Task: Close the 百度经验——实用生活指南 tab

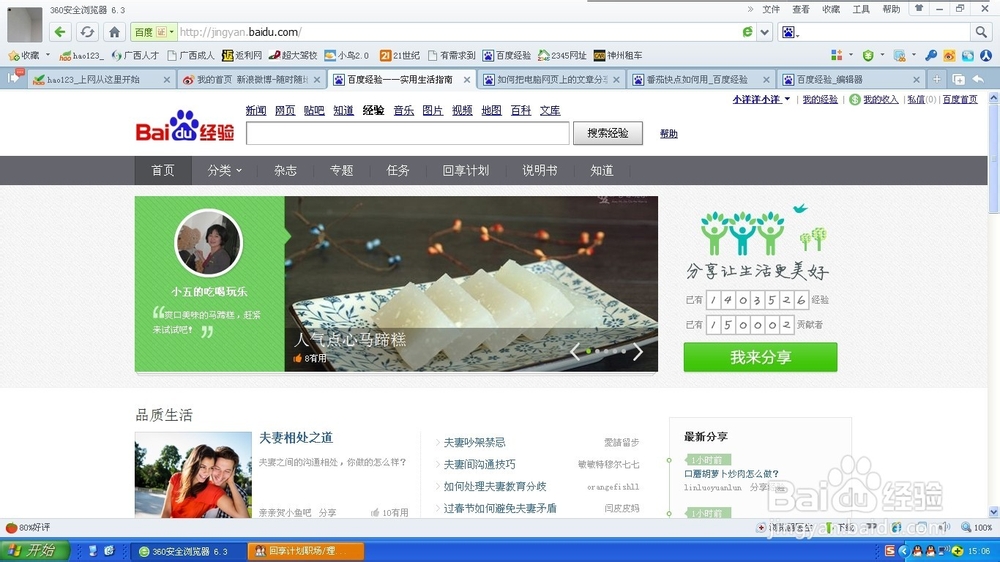Action: [467, 80]
